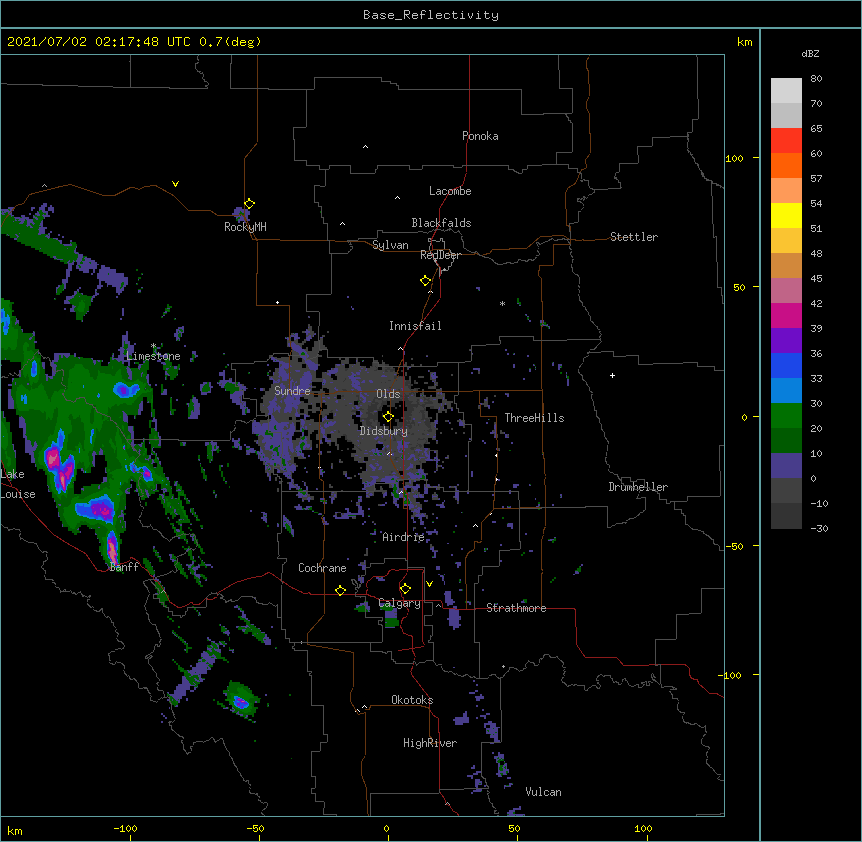This screenshot has height=842, width=862.
Task: Pick the bright yellow swatch in dBZ legend
Action: pos(786,215)
